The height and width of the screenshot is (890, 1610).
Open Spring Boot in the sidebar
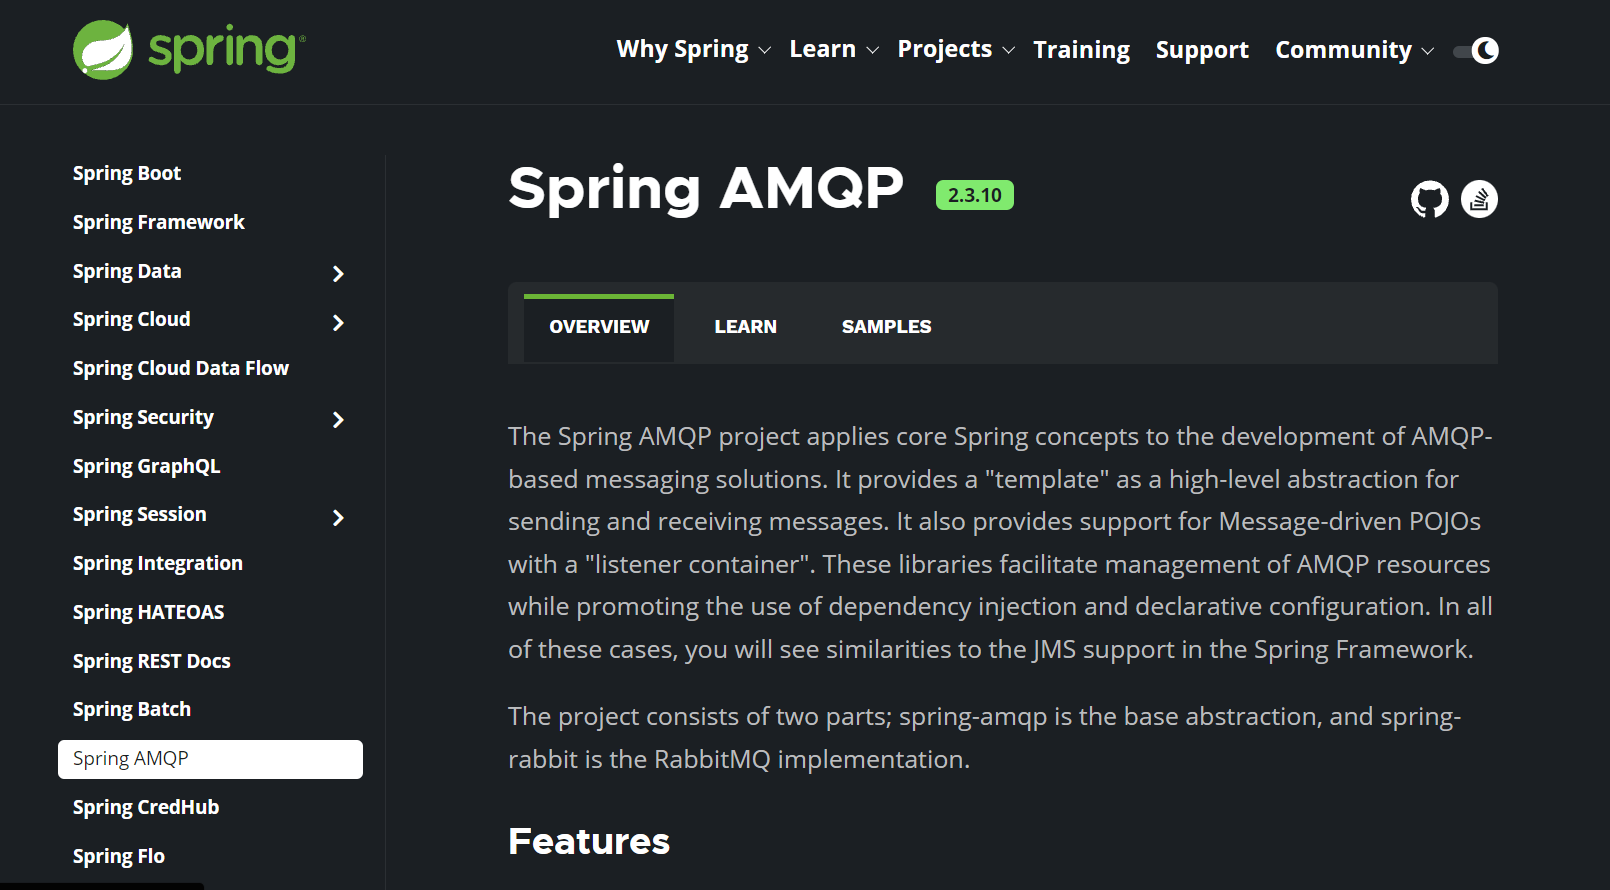[x=127, y=174]
